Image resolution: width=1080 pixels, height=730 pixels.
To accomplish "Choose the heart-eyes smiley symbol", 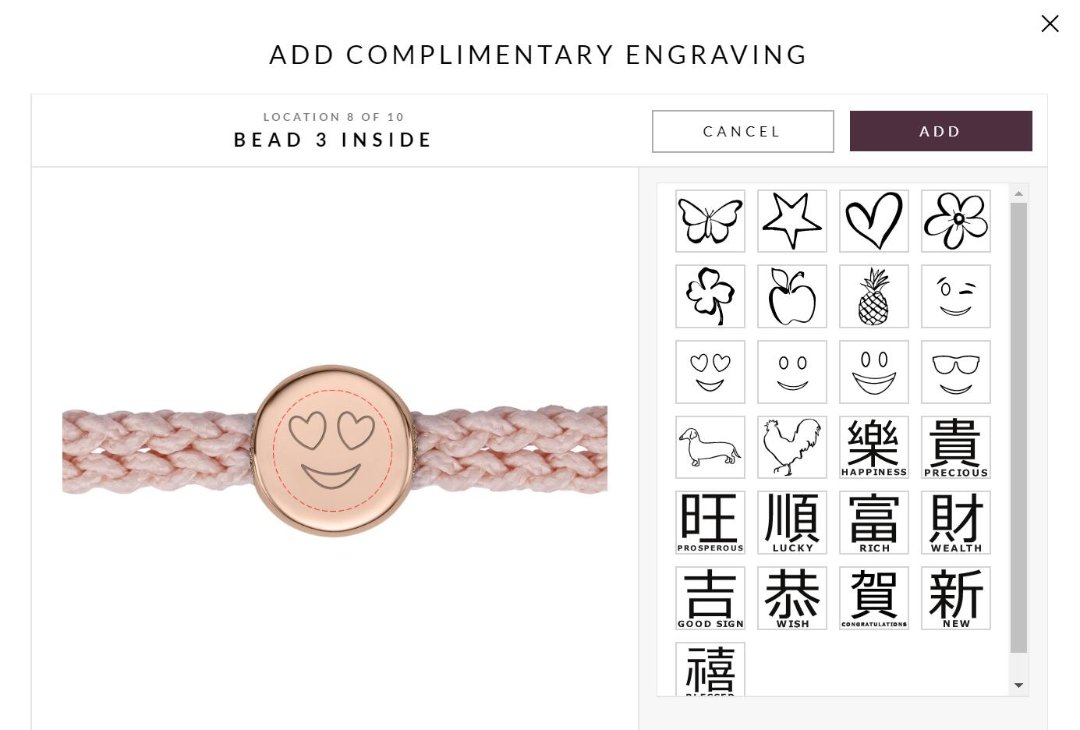I will (710, 372).
